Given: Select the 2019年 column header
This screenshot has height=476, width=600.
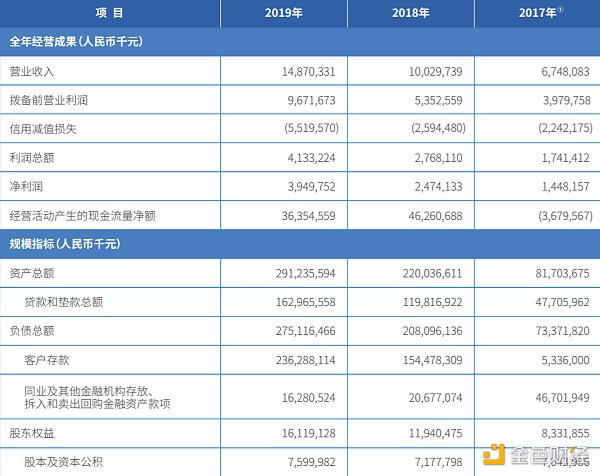Looking at the screenshot, I should 283,14.
